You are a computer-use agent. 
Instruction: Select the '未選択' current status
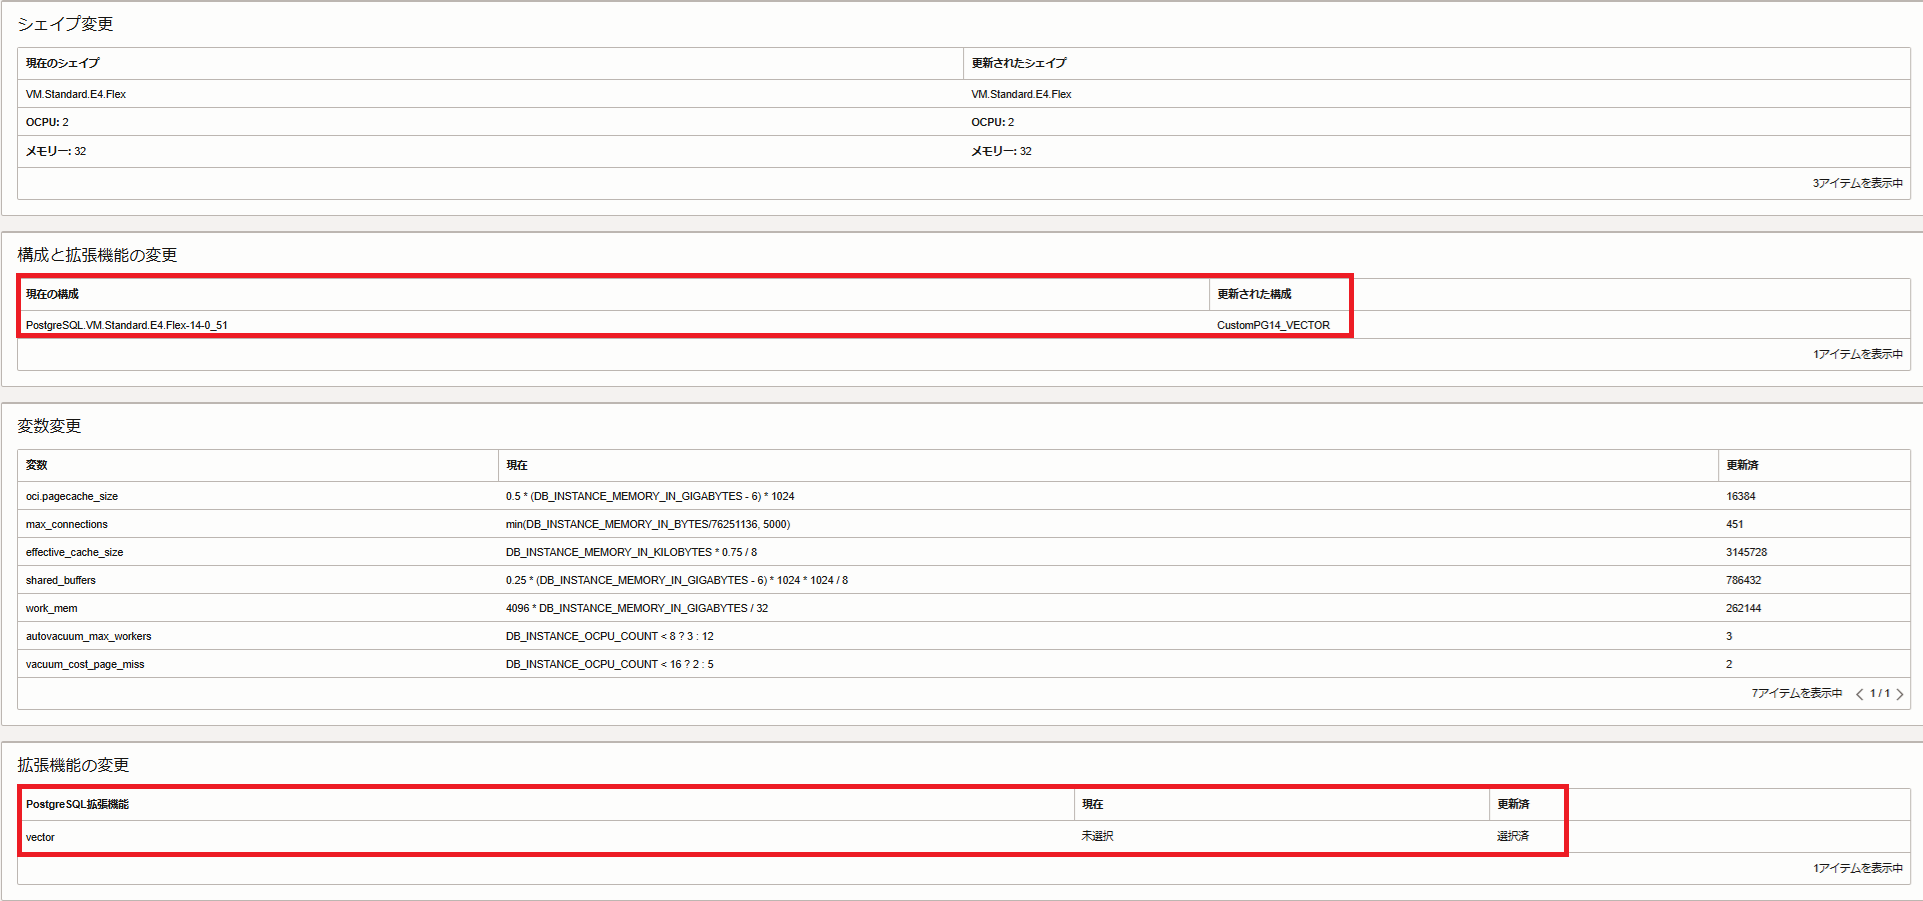(x=1097, y=836)
